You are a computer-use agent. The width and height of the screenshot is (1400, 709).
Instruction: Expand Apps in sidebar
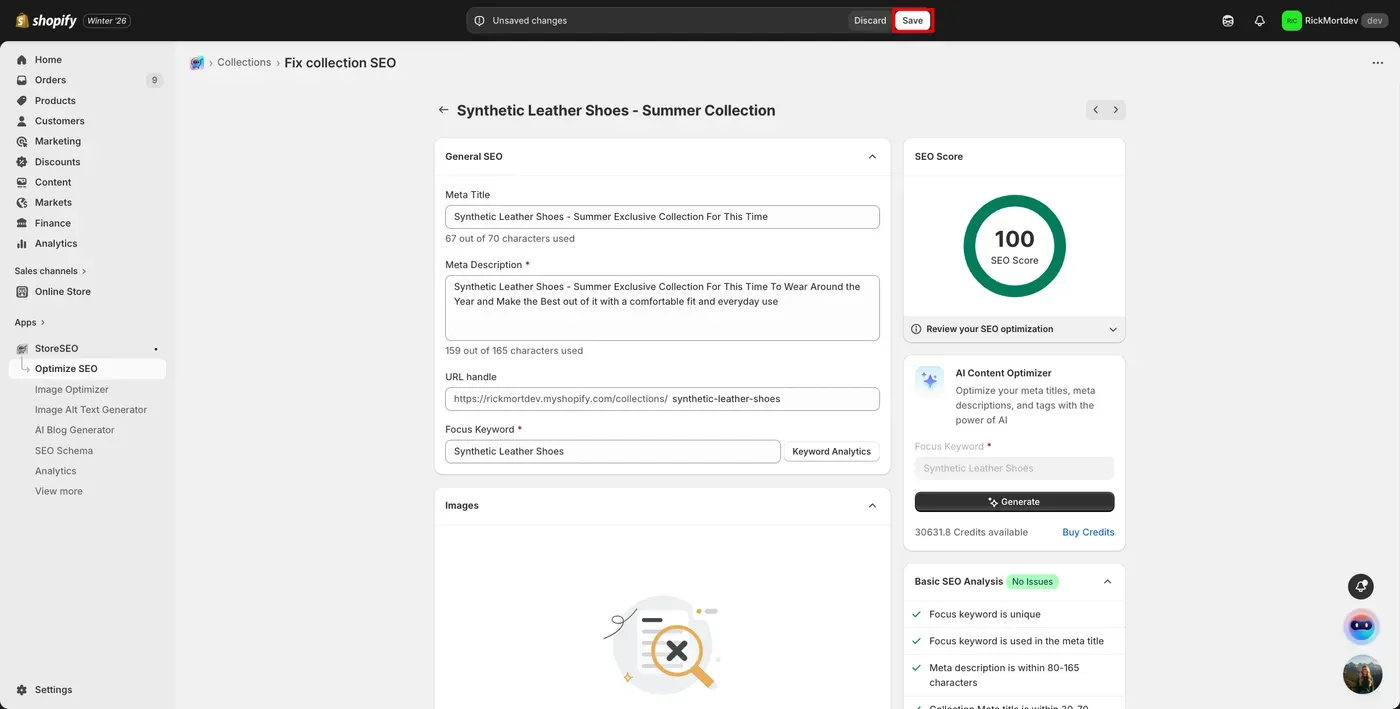[x=30, y=323]
